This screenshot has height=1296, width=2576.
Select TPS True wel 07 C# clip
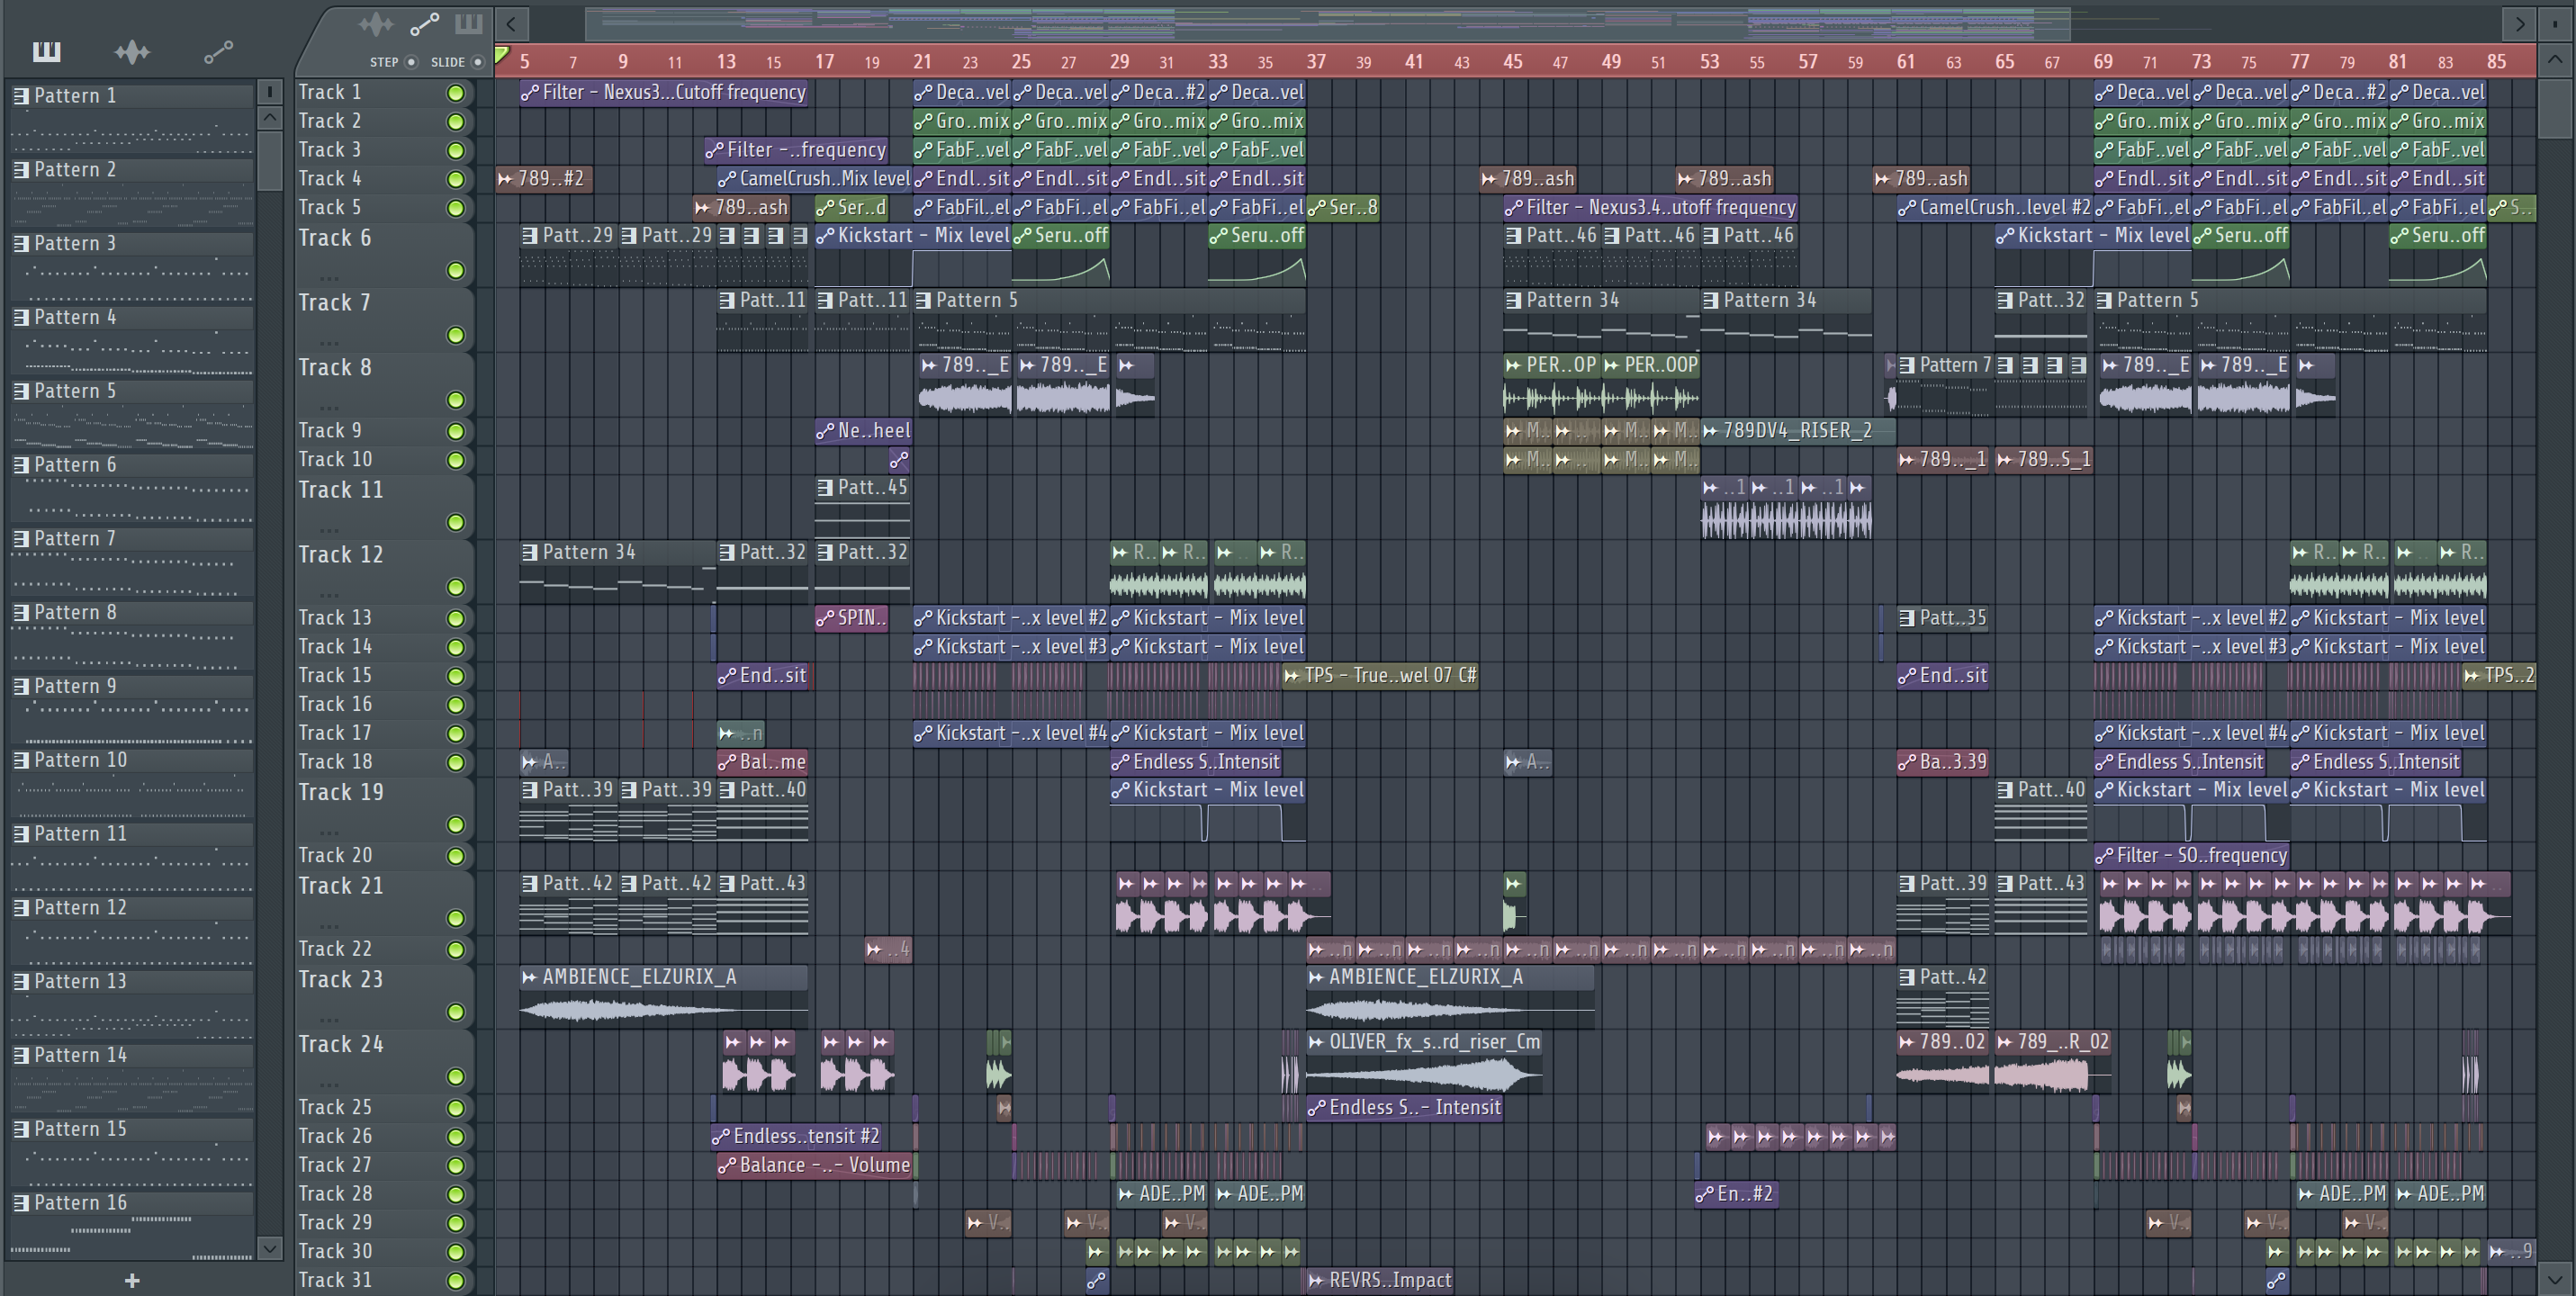(x=1381, y=676)
